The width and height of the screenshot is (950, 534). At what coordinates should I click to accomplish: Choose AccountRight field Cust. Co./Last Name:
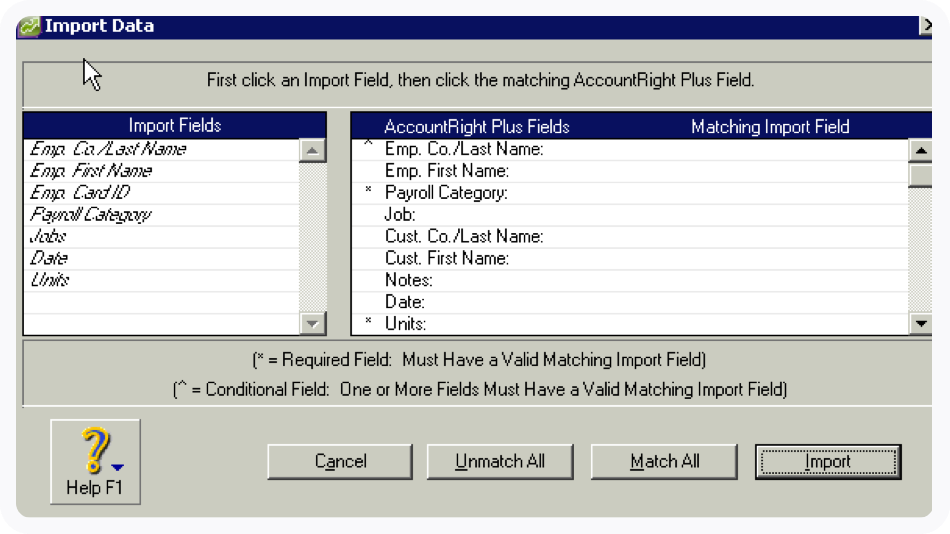pyautogui.click(x=630, y=236)
